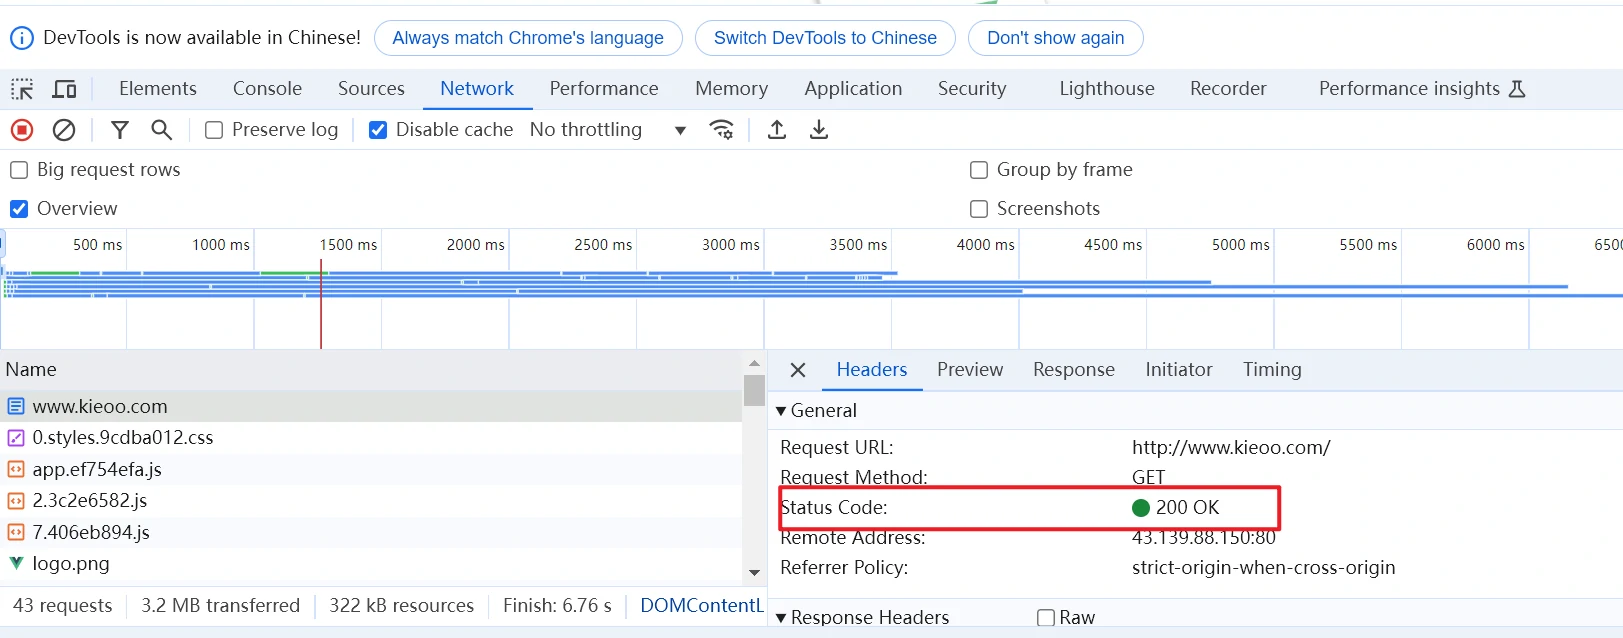
Task: Open the network filter funnel
Action: coord(120,130)
